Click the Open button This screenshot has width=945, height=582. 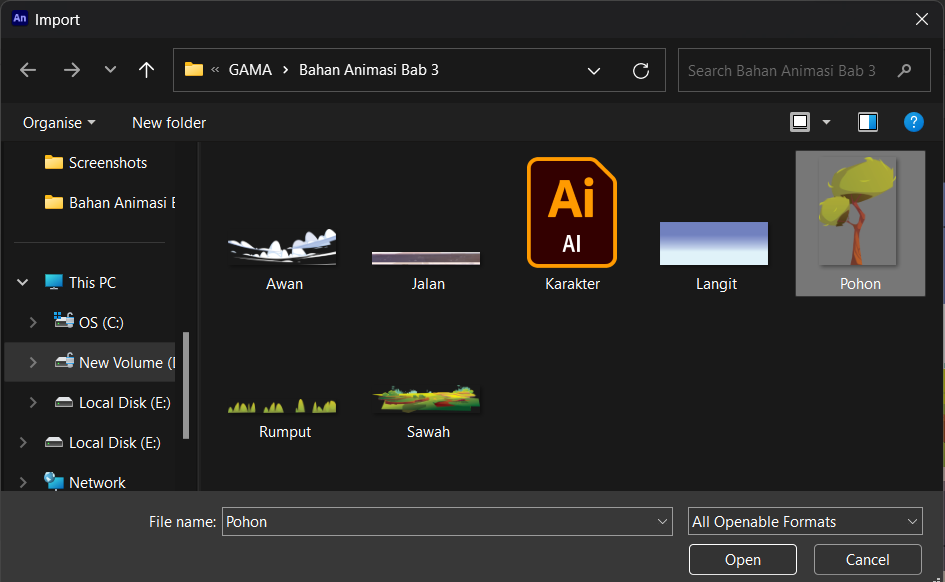742,560
